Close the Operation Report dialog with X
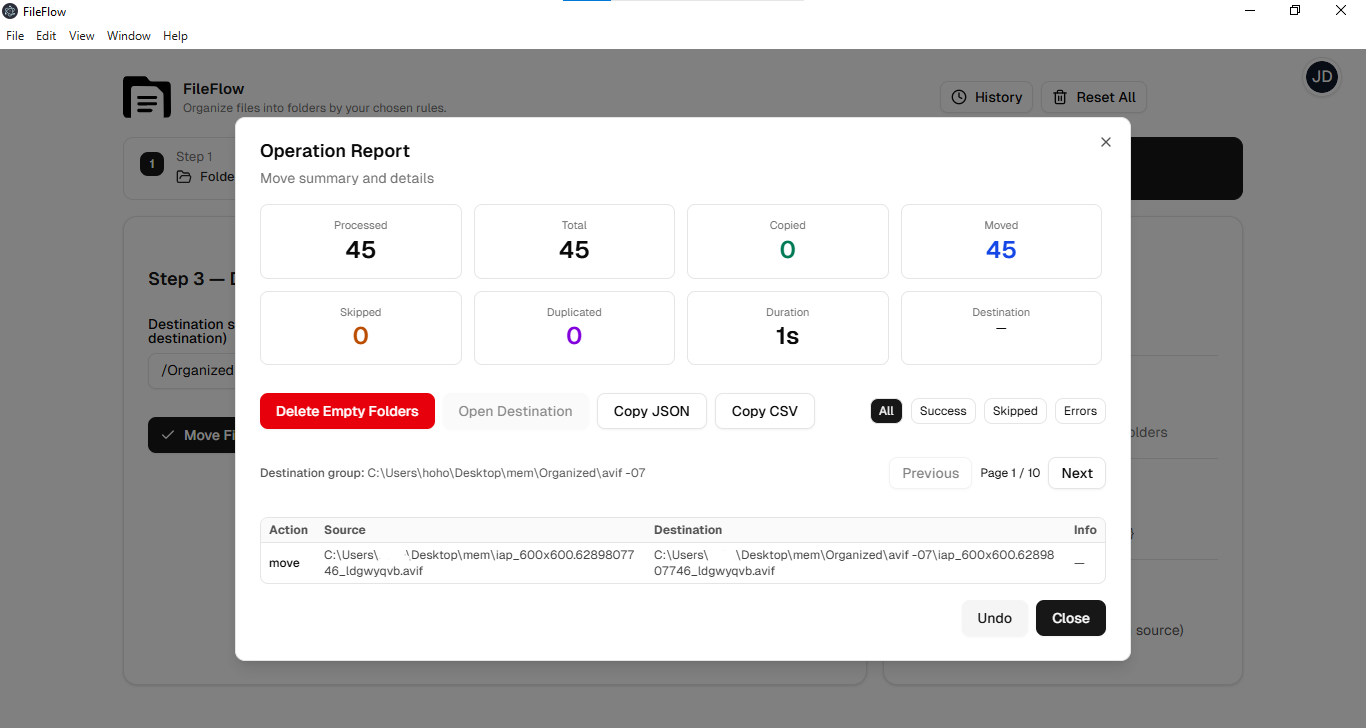The height and width of the screenshot is (728, 1366). point(1105,142)
